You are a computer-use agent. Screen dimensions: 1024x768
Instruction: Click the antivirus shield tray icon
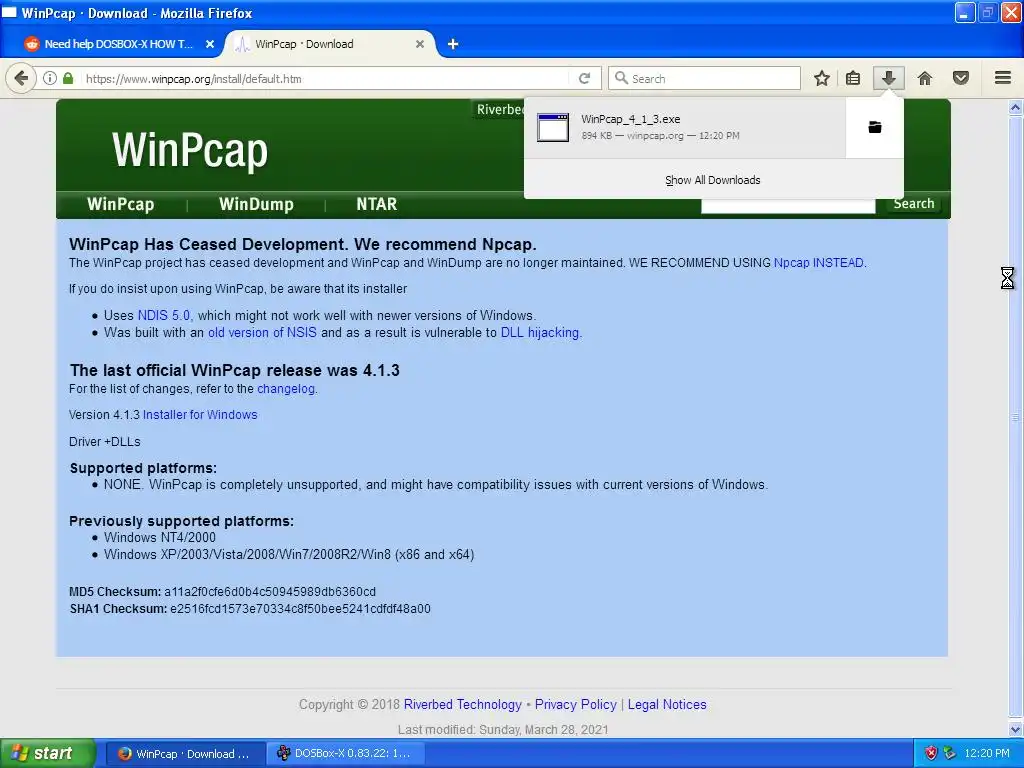(x=931, y=753)
